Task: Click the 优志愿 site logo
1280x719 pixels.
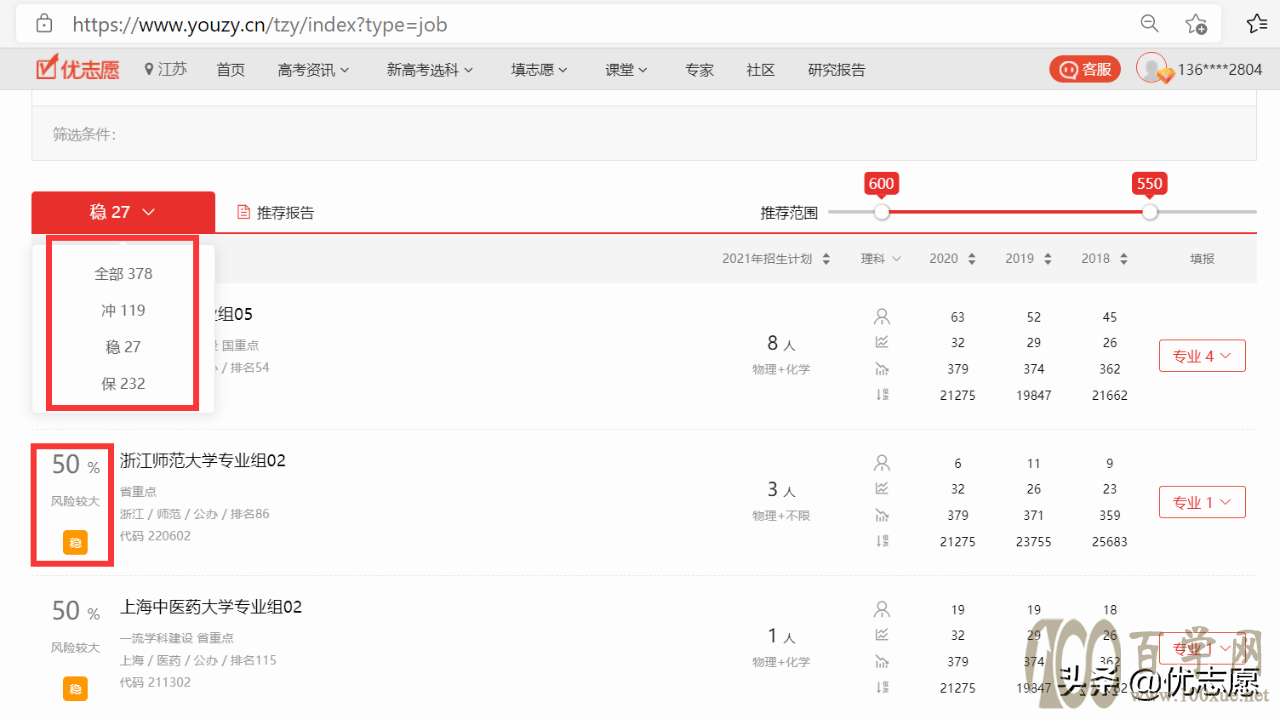Action: click(77, 69)
